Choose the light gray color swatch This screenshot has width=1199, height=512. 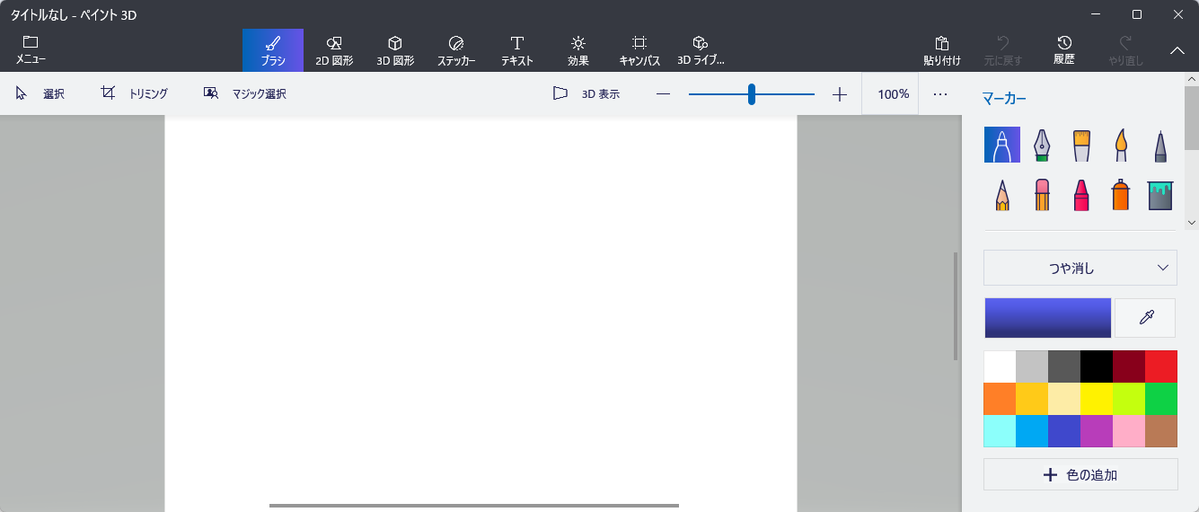(1032, 366)
